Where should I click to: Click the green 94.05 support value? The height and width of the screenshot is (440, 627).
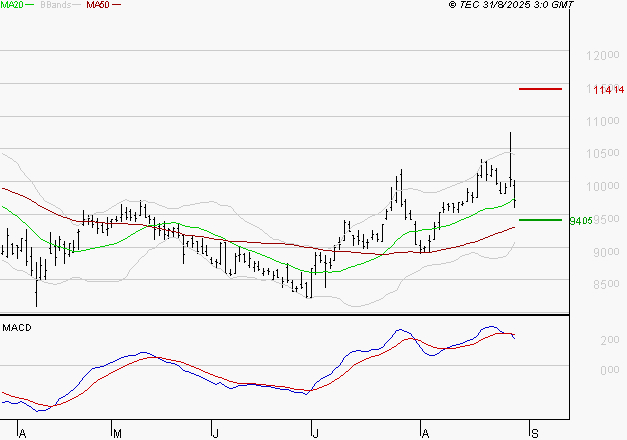581,221
